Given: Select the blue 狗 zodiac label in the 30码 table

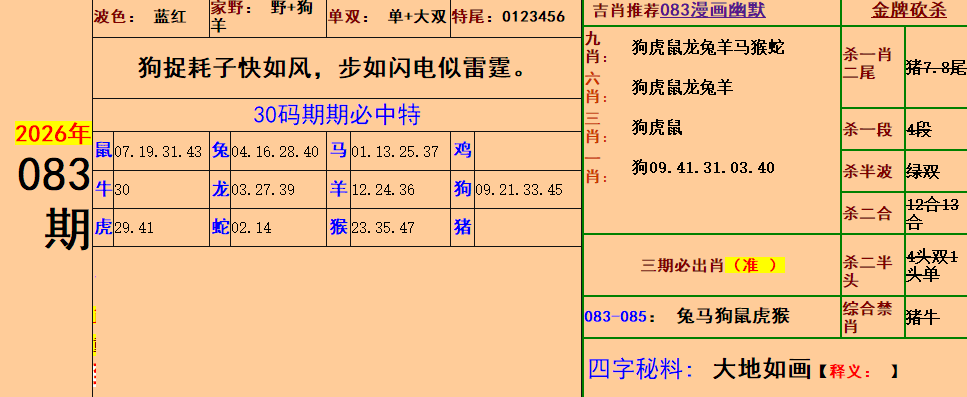Looking at the screenshot, I should click(x=463, y=189).
